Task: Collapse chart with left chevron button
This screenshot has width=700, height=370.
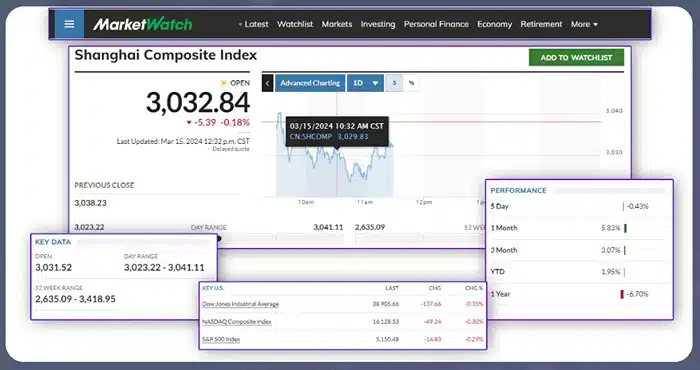Action: click(x=267, y=83)
